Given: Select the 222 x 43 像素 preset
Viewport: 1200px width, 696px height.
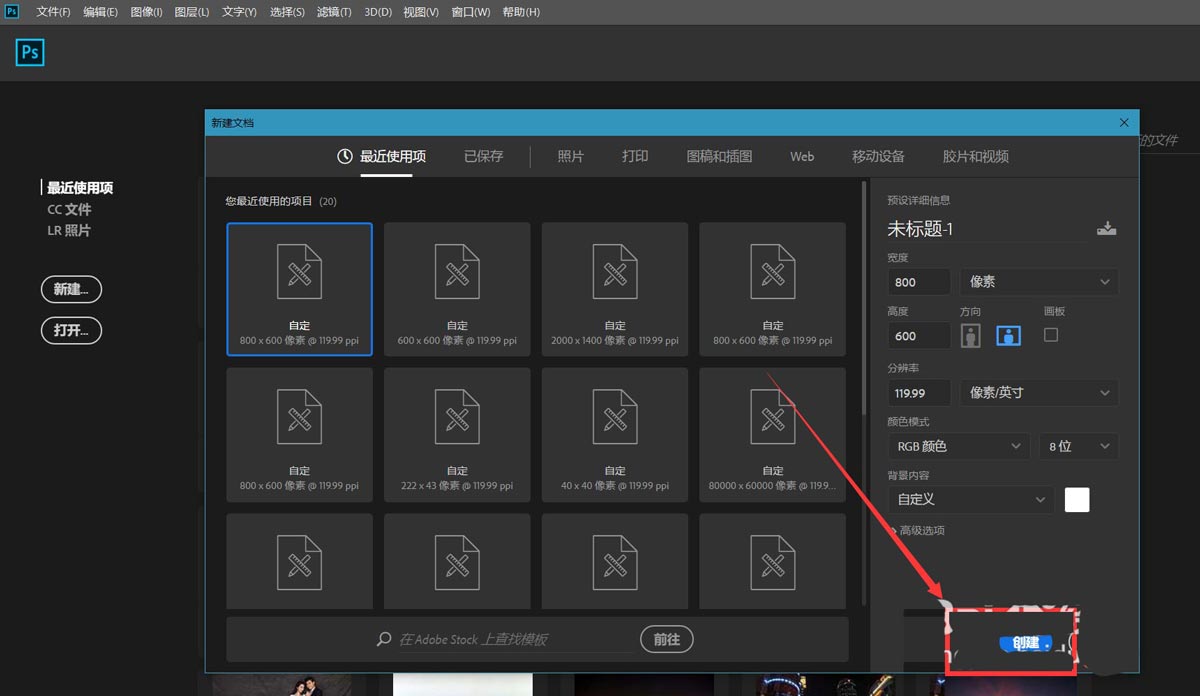Looking at the screenshot, I should pyautogui.click(x=457, y=434).
